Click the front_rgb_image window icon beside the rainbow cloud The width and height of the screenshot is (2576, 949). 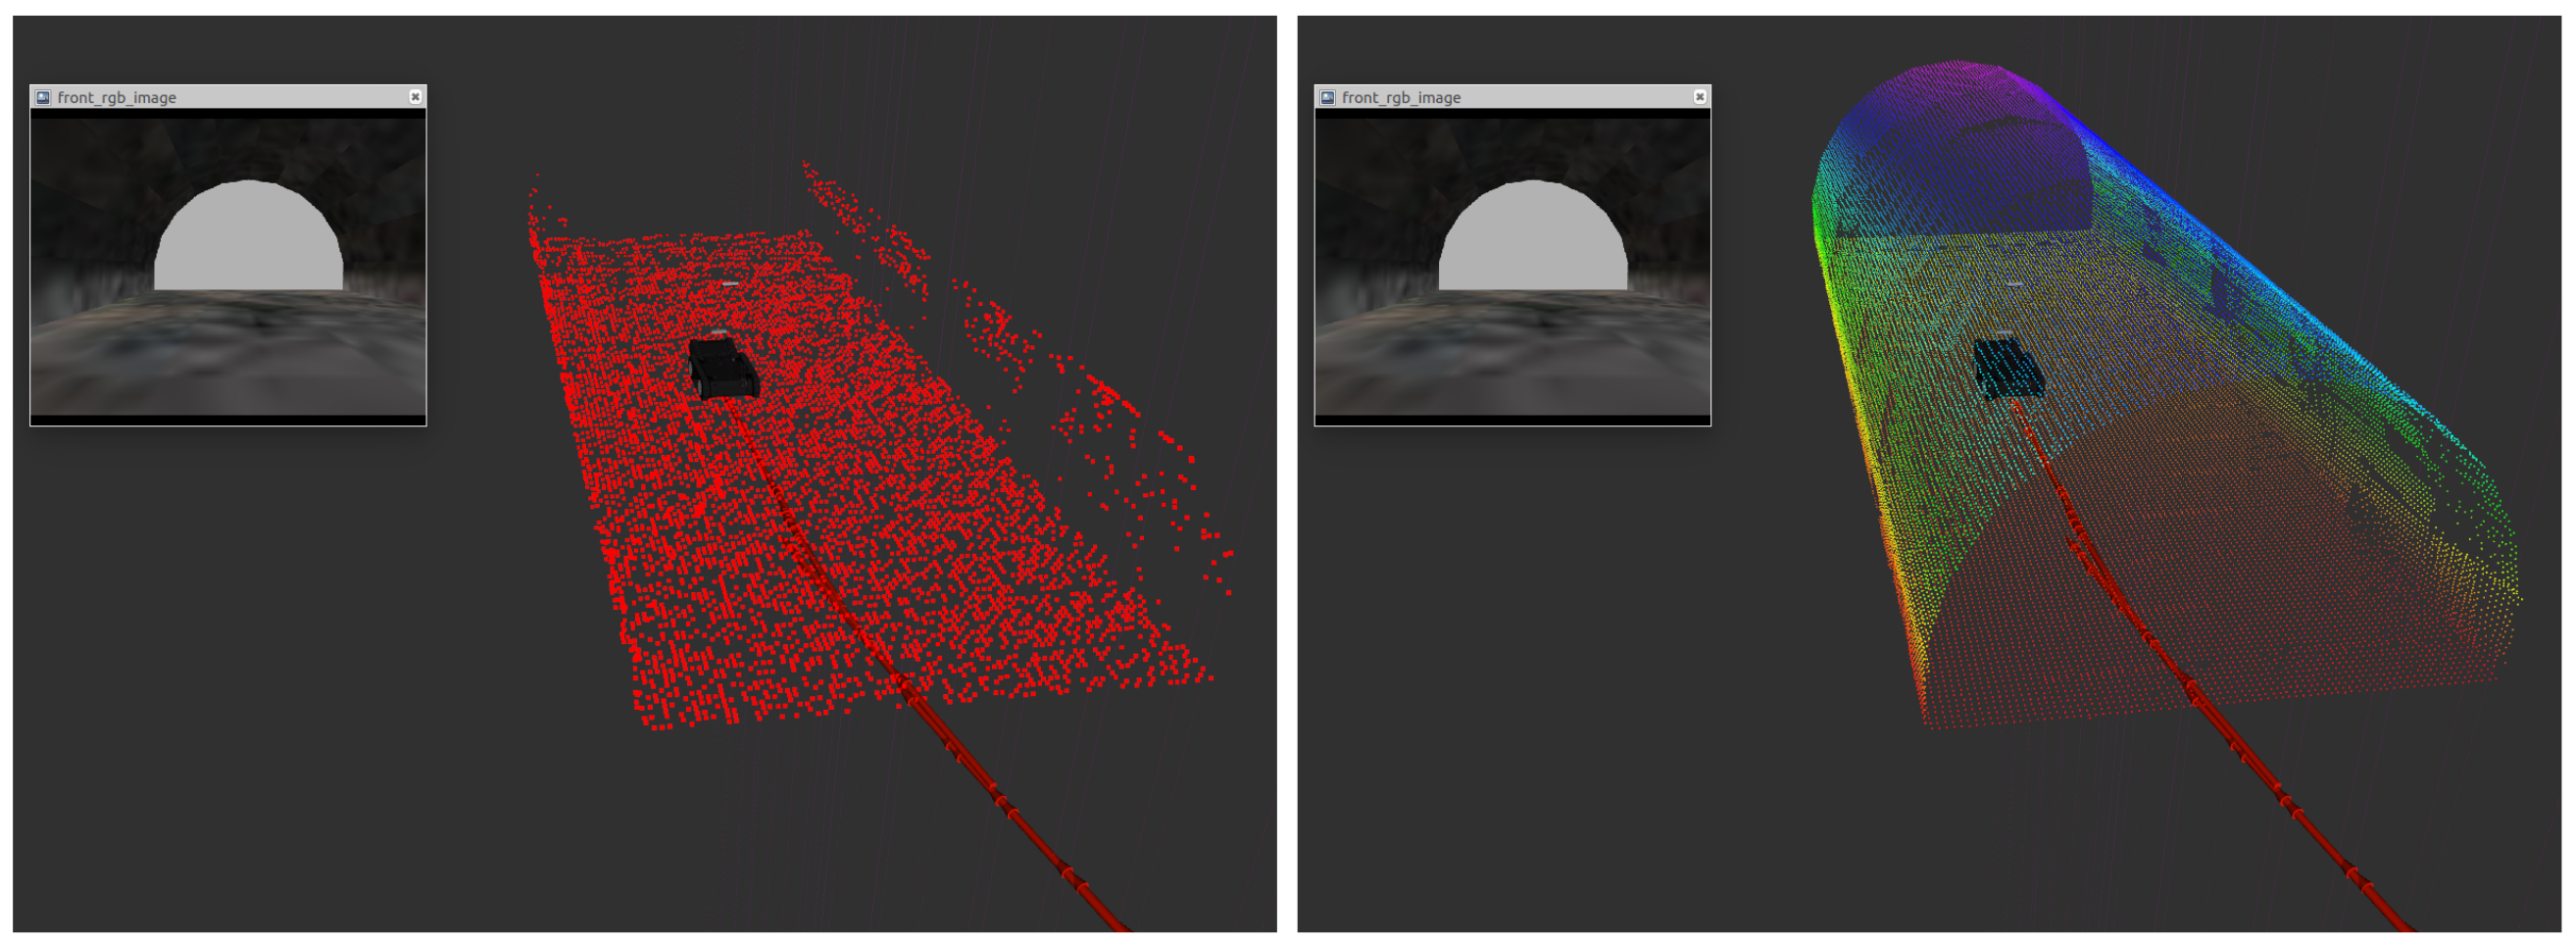[1327, 97]
